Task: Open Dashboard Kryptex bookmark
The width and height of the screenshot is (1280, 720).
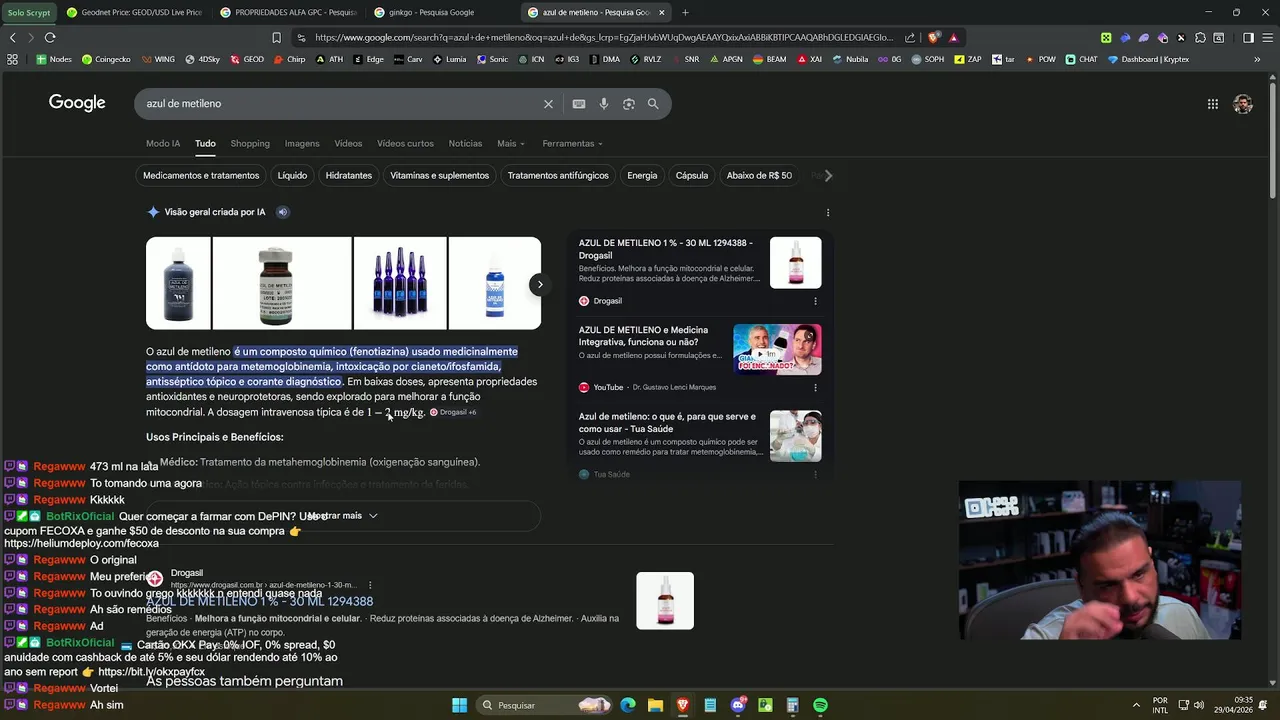Action: click(1148, 59)
